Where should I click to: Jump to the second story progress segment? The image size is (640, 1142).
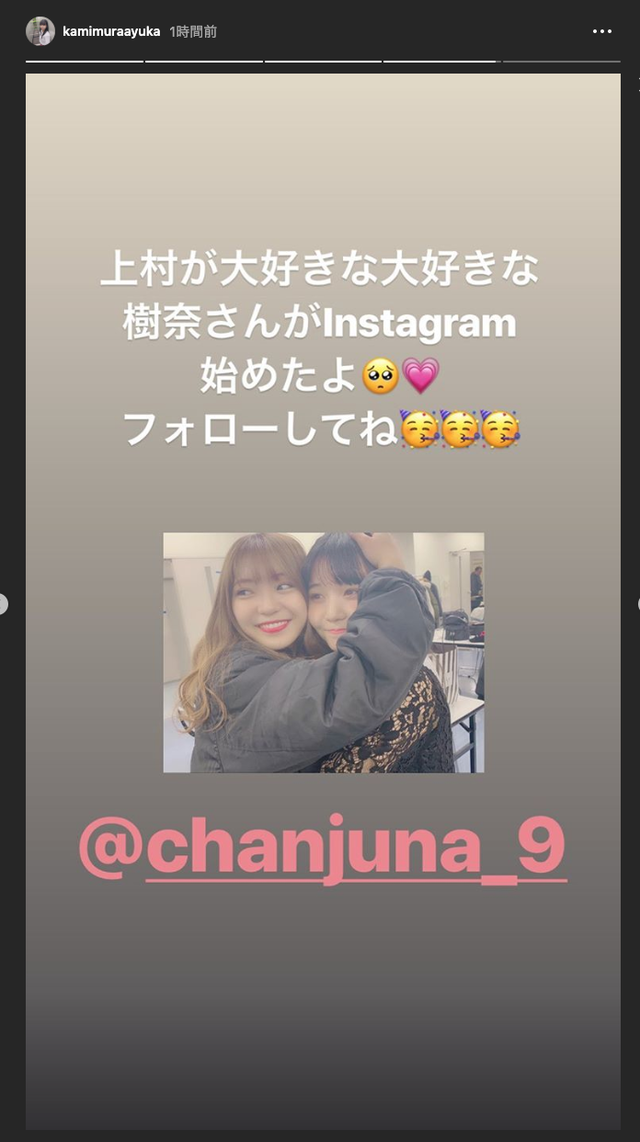(204, 62)
